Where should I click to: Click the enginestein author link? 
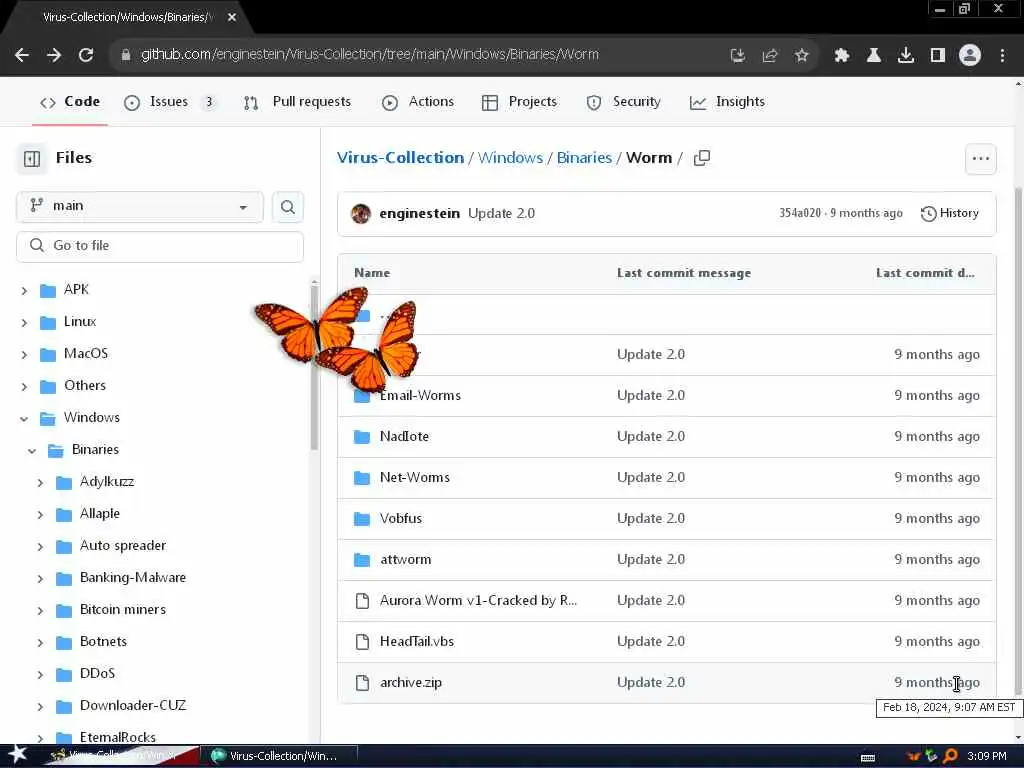[419, 214]
